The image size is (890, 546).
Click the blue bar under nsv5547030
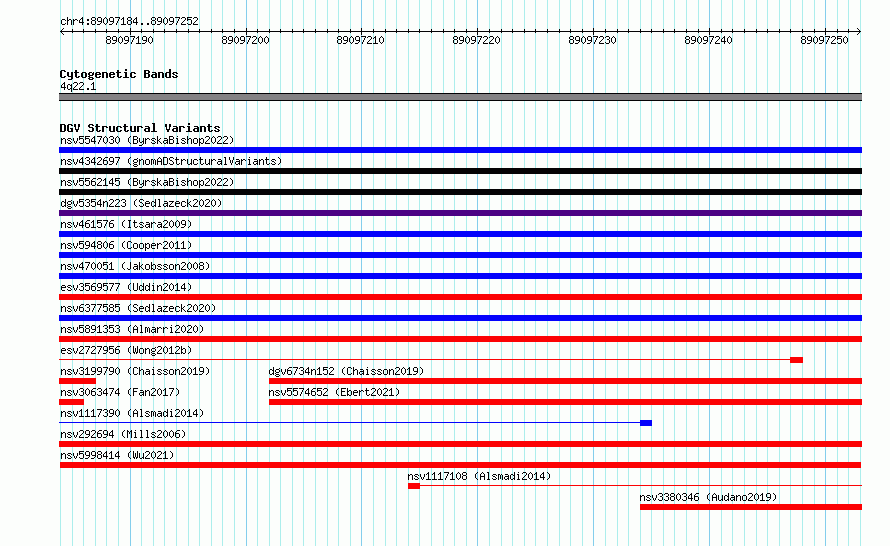460,150
